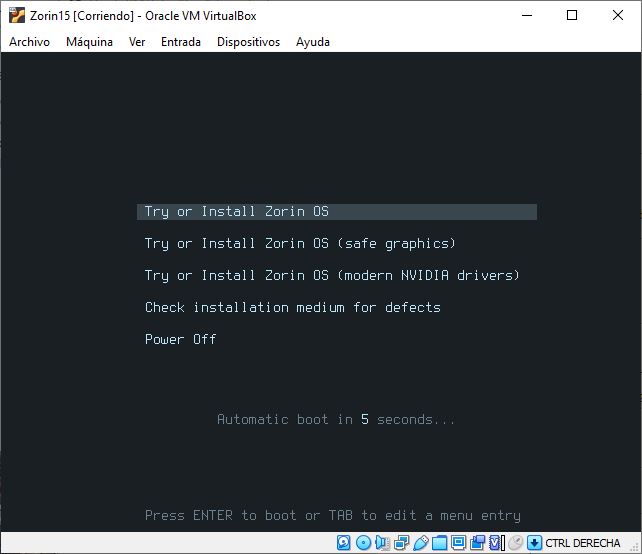
Task: Click the mouse integration status icon
Action: coord(515,543)
